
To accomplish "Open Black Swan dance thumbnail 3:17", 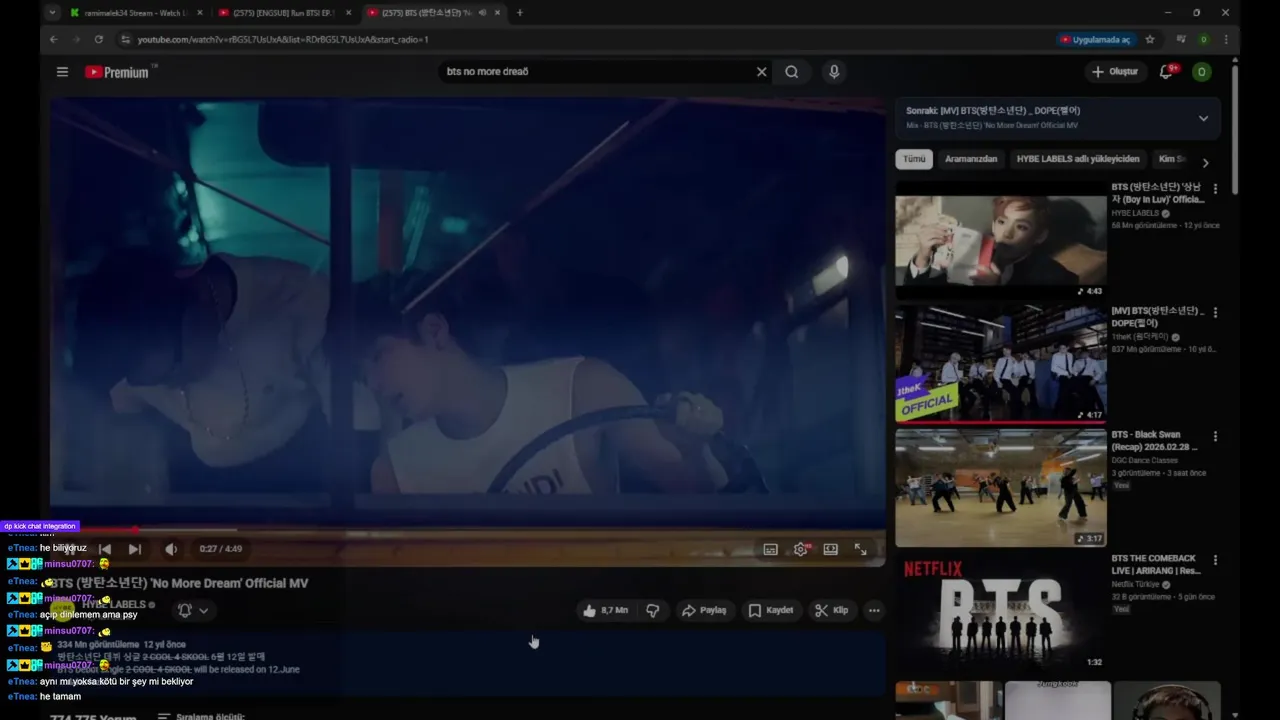I will [x=1001, y=488].
